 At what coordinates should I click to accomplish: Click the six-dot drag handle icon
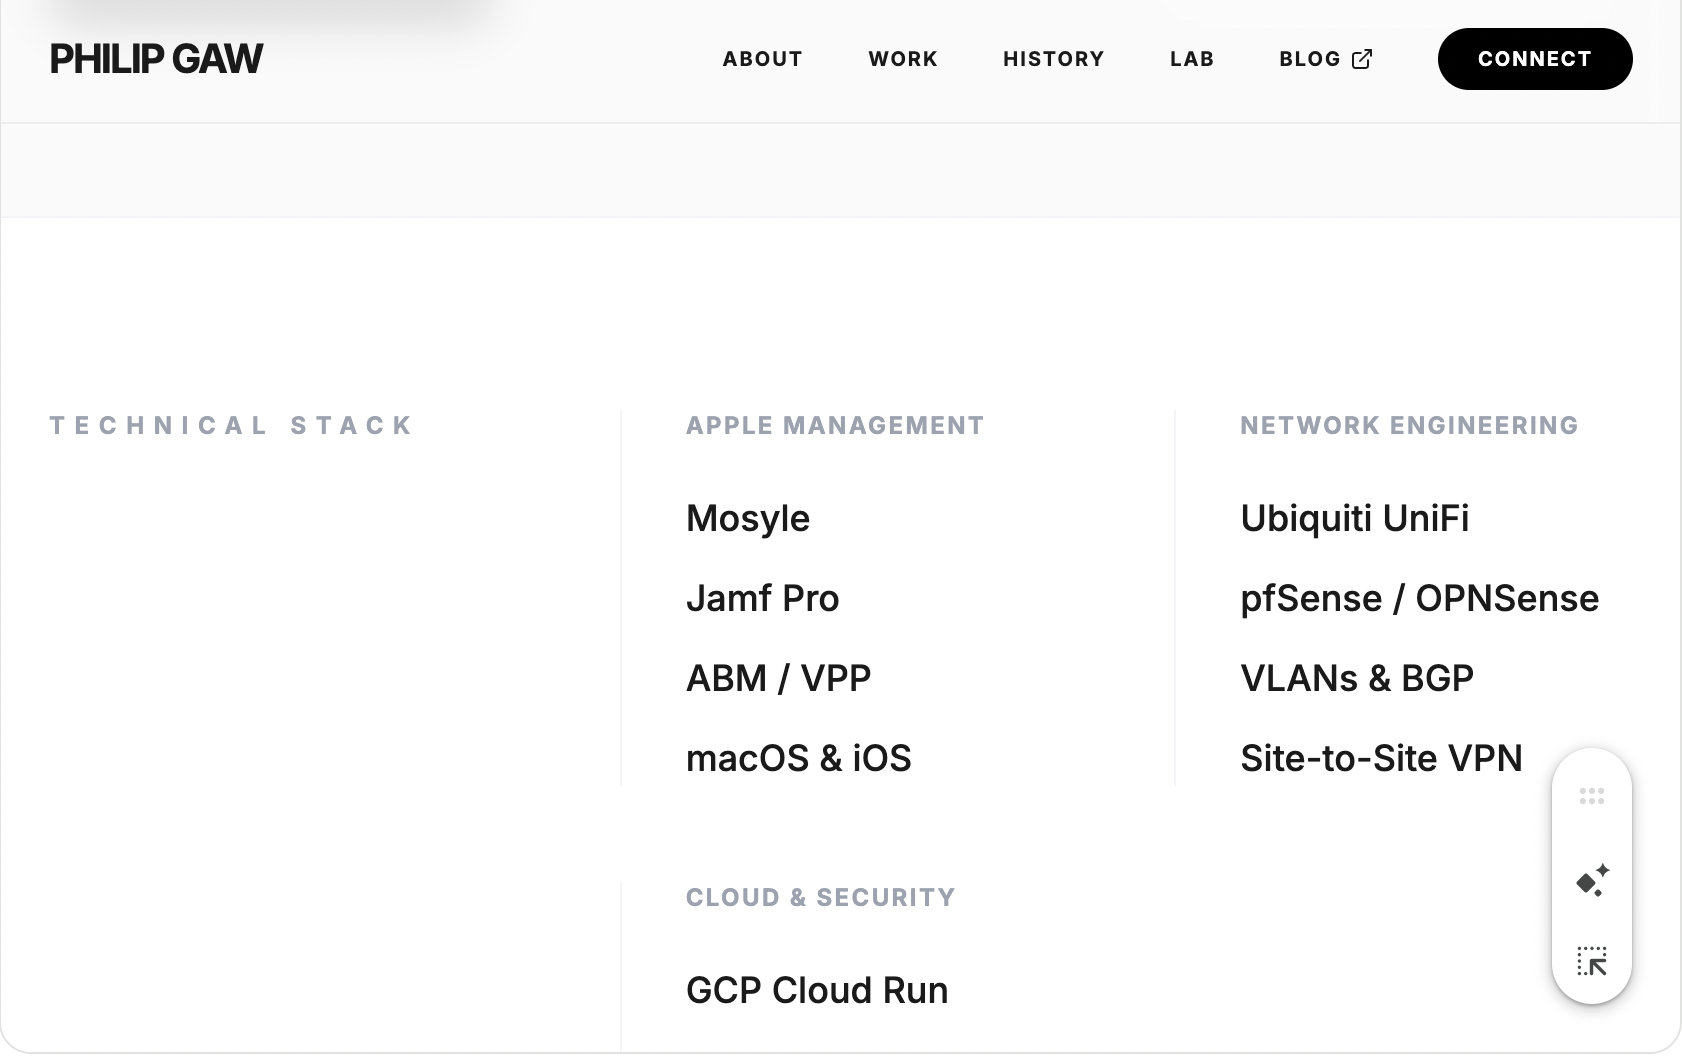point(1591,796)
